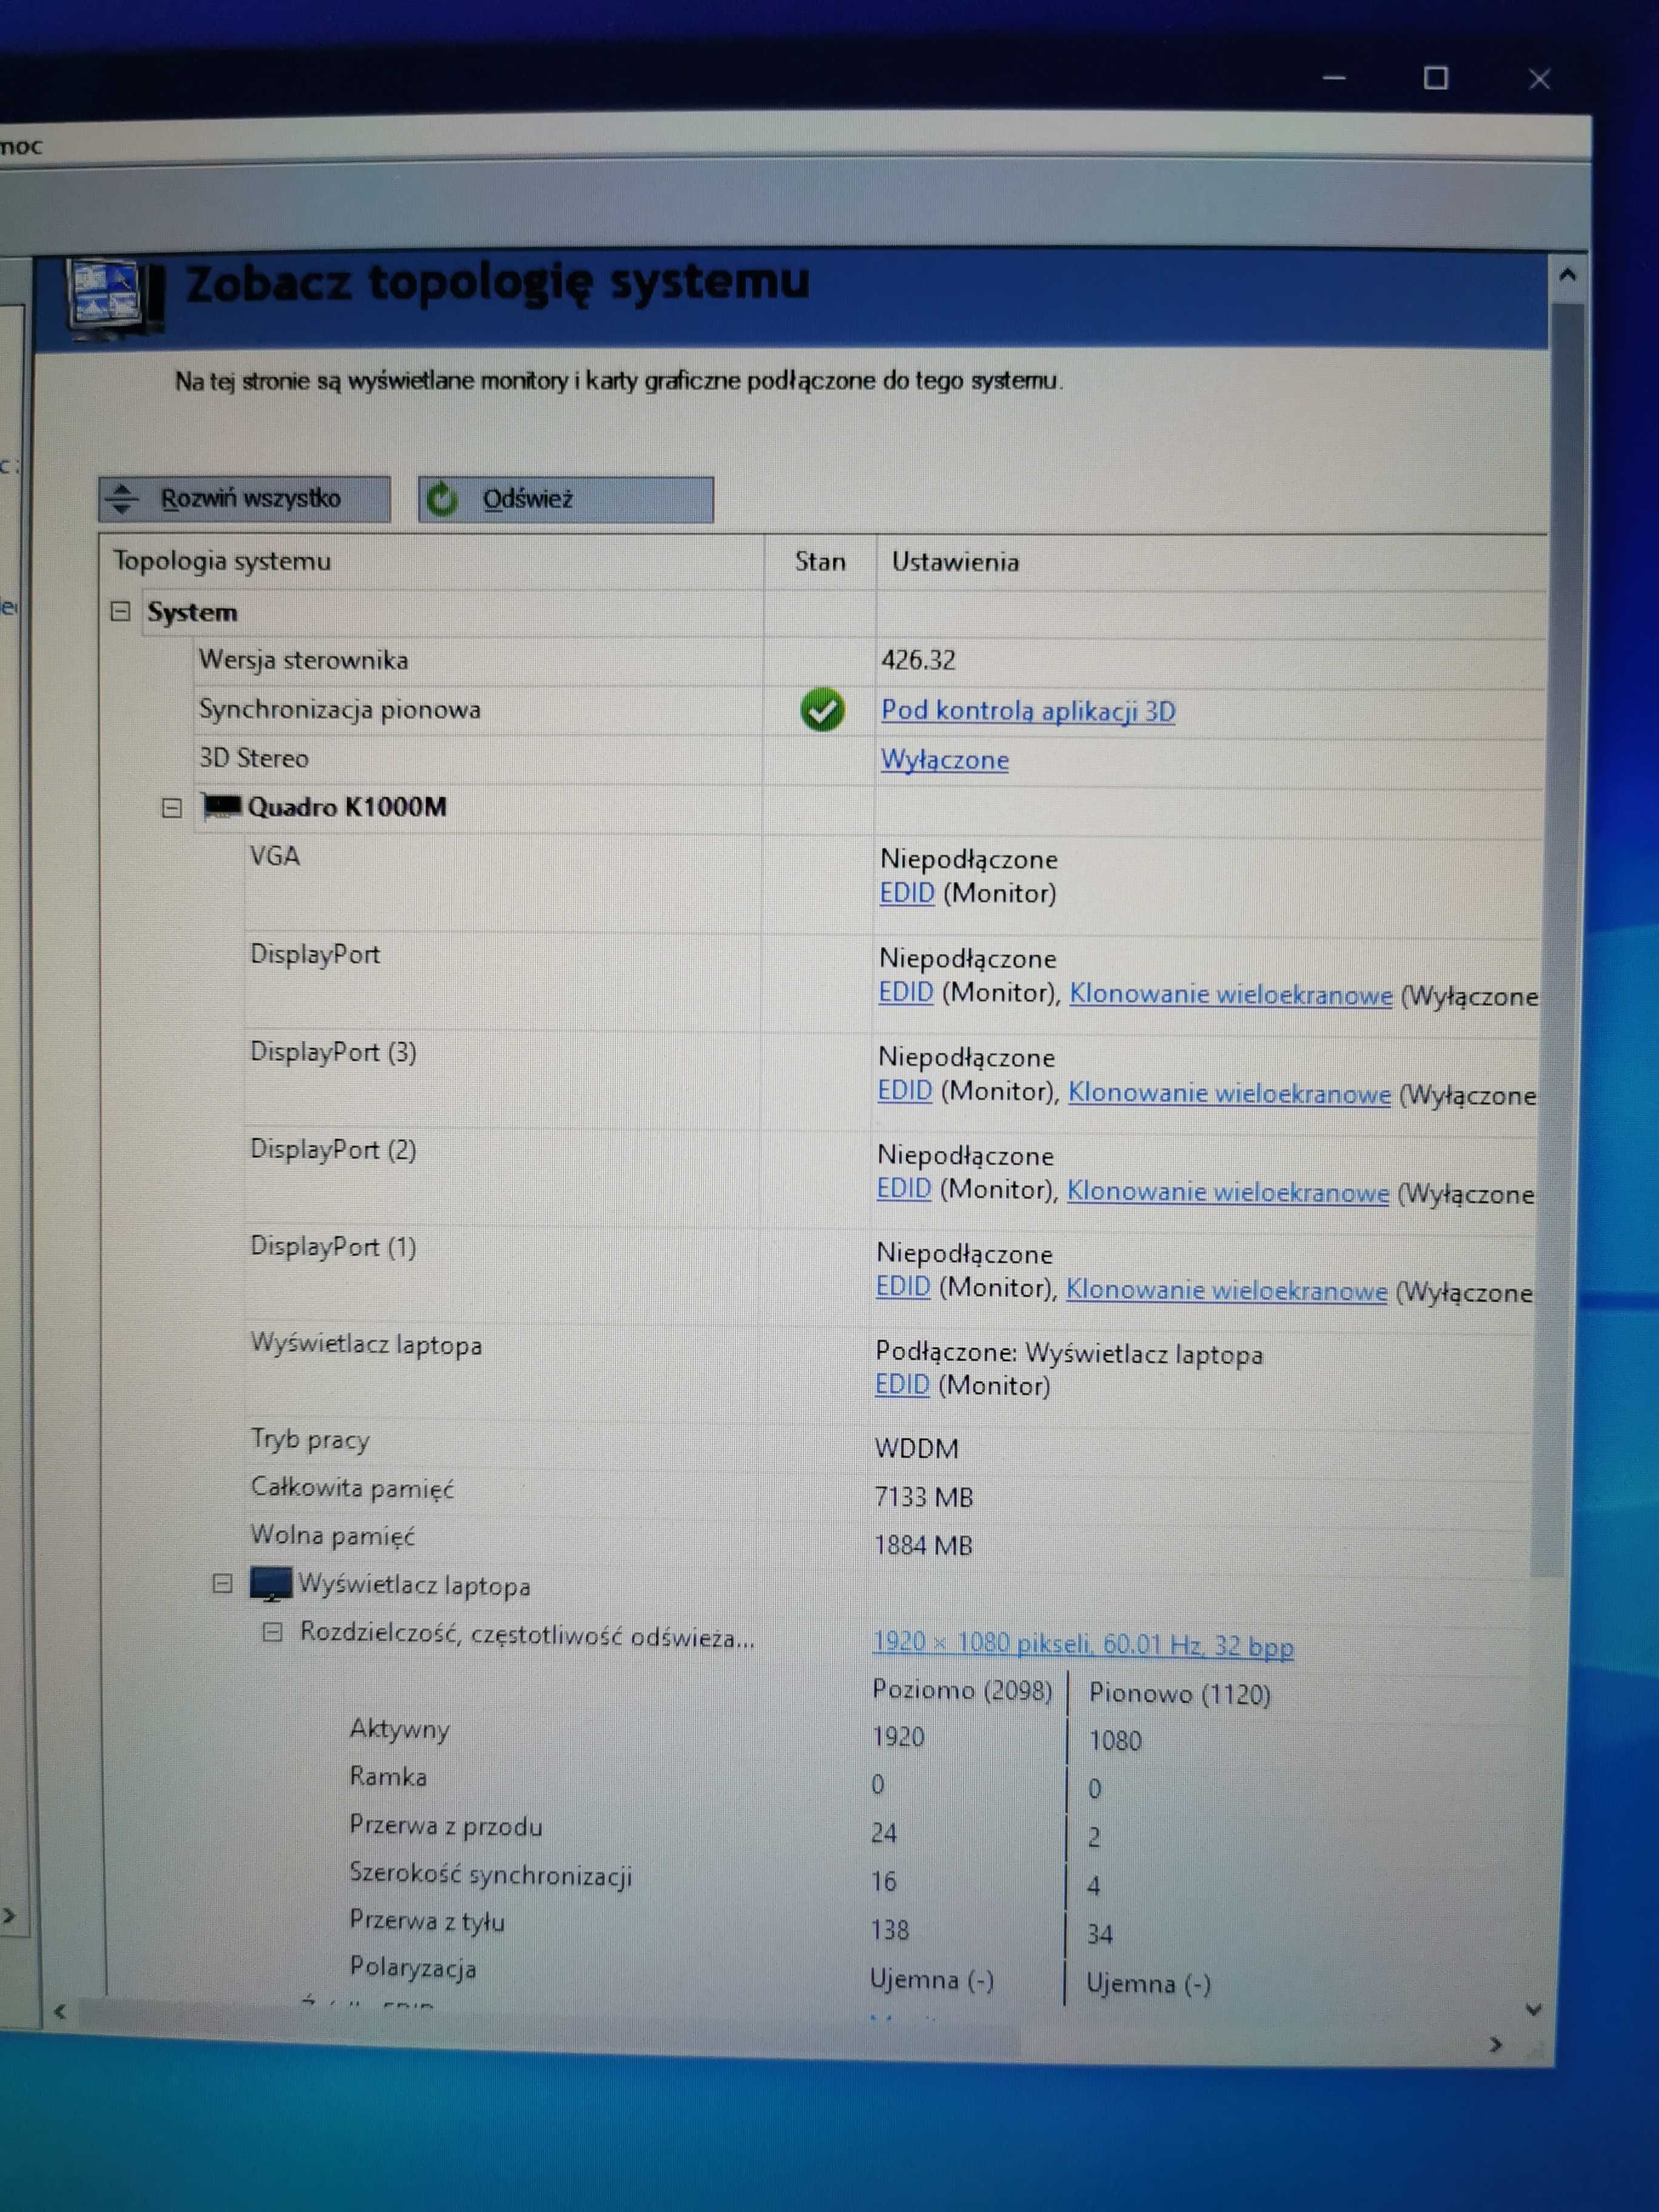Viewport: 1659px width, 2212px height.
Task: Click EDID link for Wyświetlacz laptopa
Action: pos(902,1384)
